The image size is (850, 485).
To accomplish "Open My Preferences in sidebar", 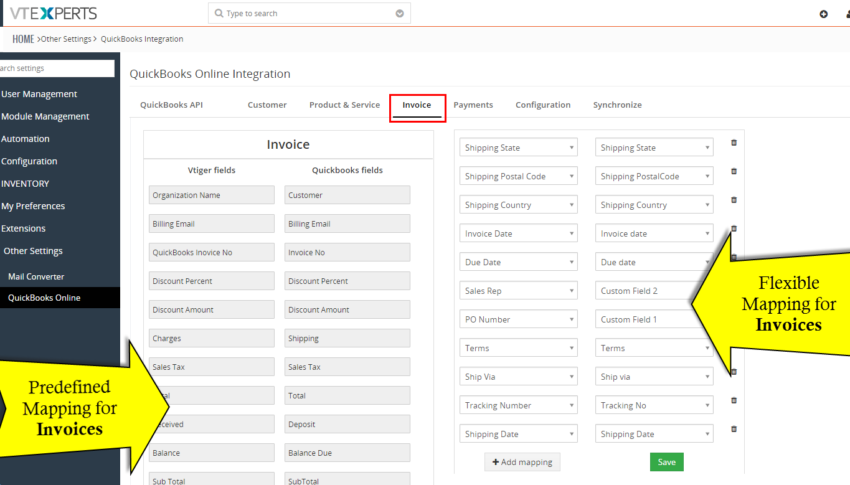I will (33, 206).
